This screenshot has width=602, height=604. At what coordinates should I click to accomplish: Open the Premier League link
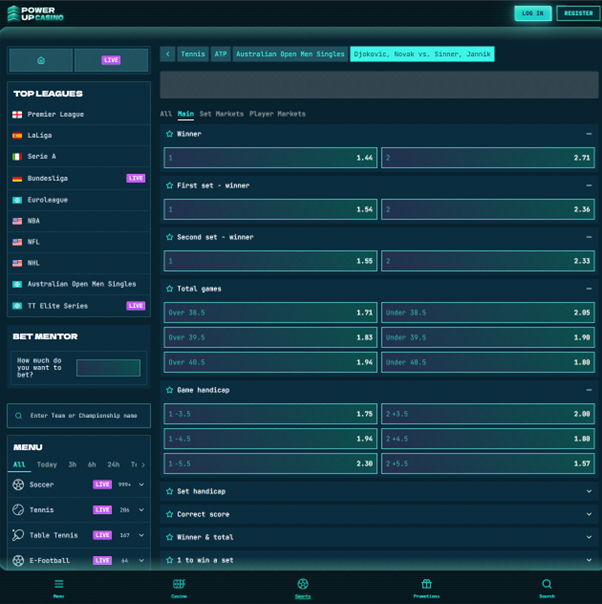tap(55, 114)
